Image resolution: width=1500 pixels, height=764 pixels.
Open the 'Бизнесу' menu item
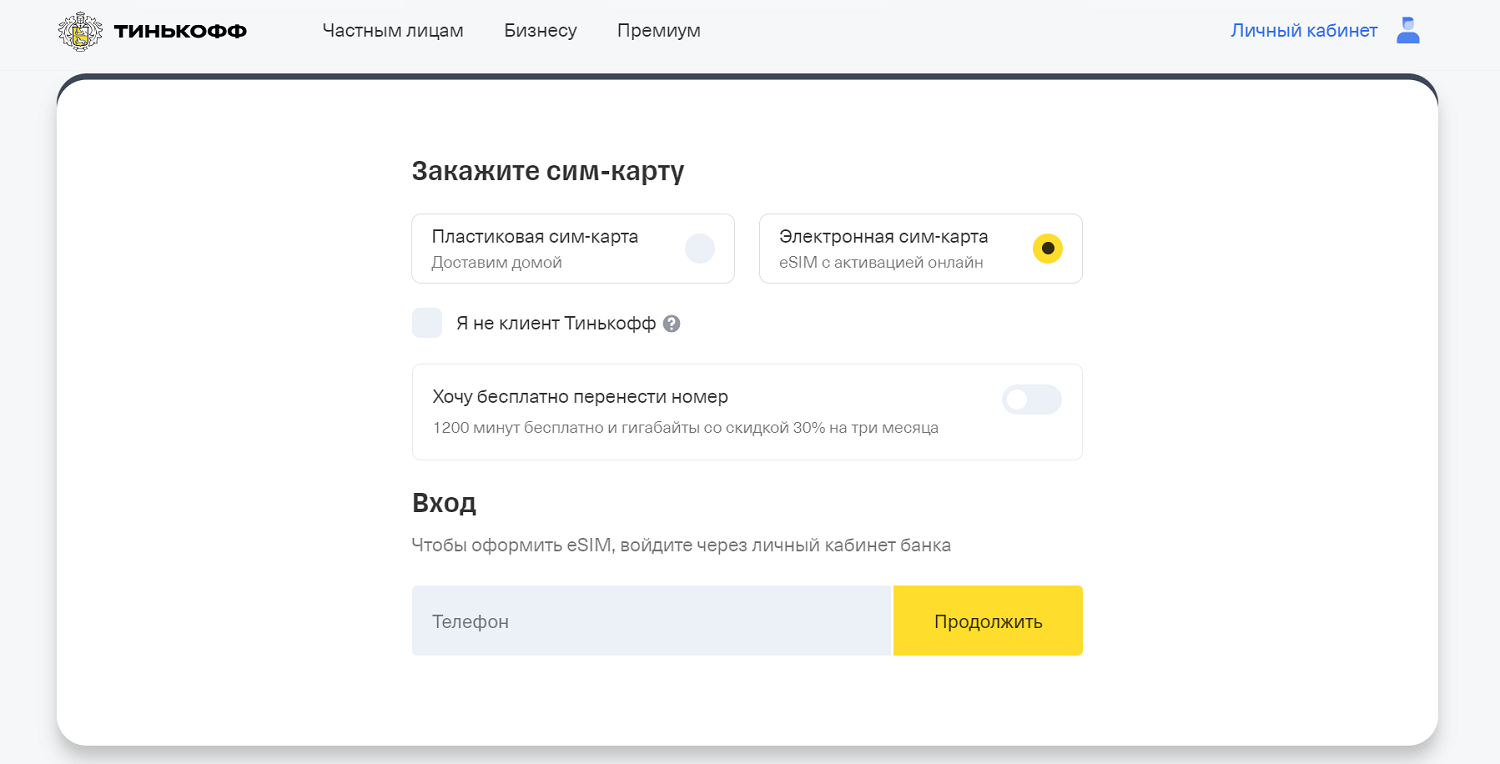tap(540, 31)
